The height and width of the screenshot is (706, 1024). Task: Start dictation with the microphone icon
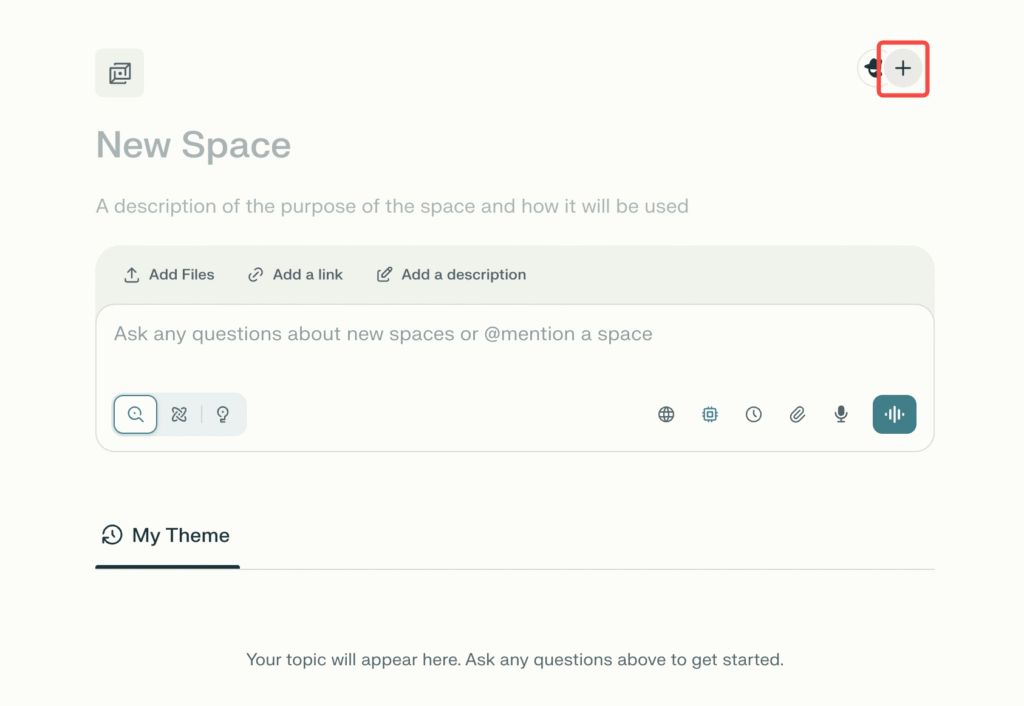(x=841, y=414)
